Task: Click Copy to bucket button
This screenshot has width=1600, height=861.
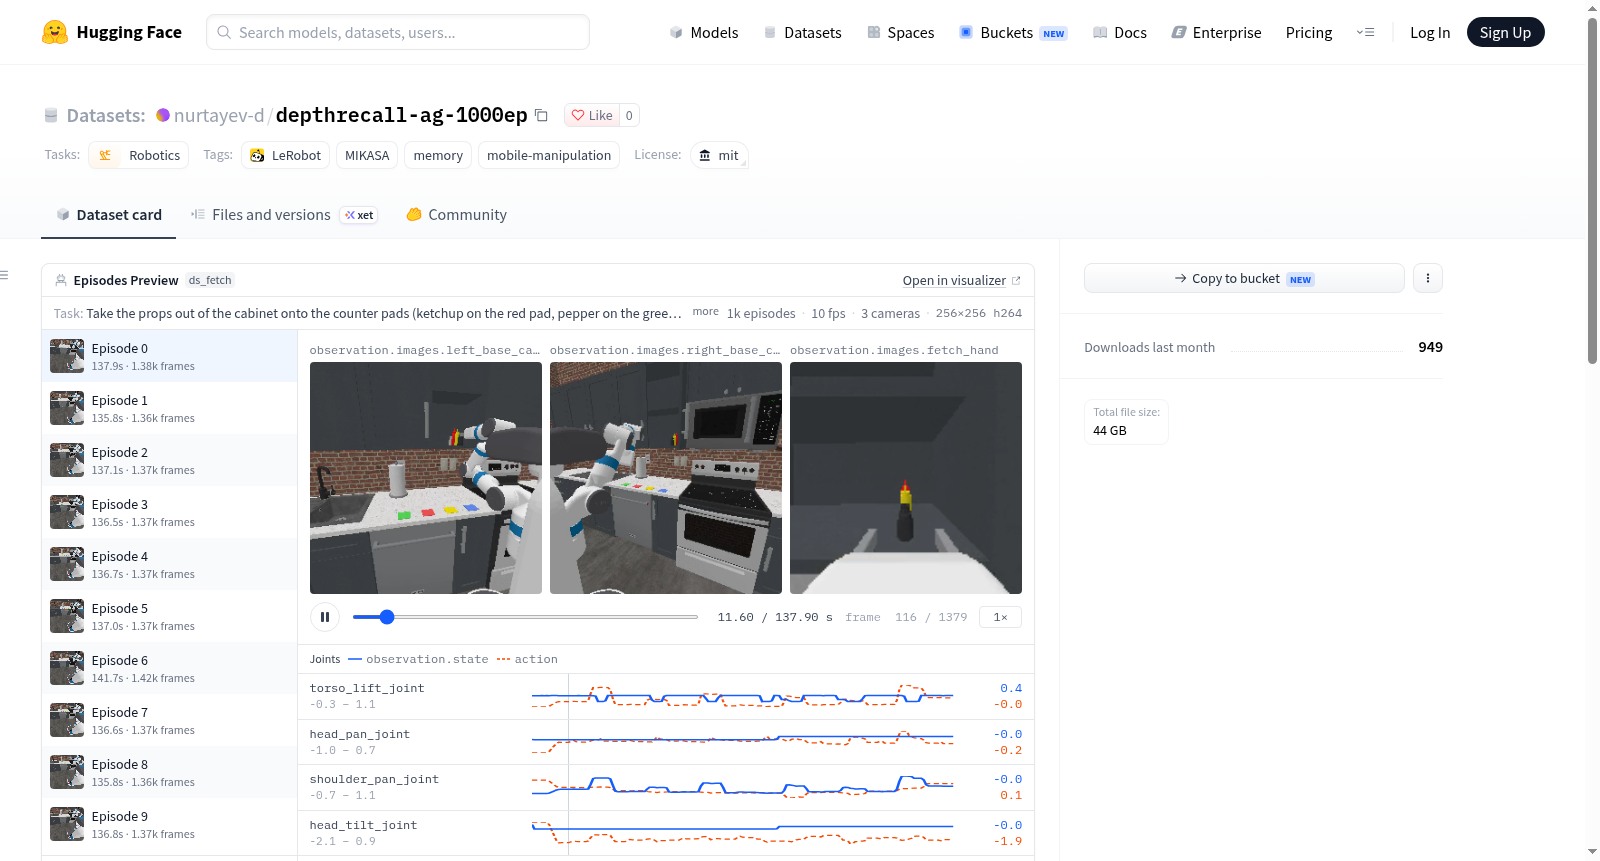Action: pyautogui.click(x=1244, y=278)
